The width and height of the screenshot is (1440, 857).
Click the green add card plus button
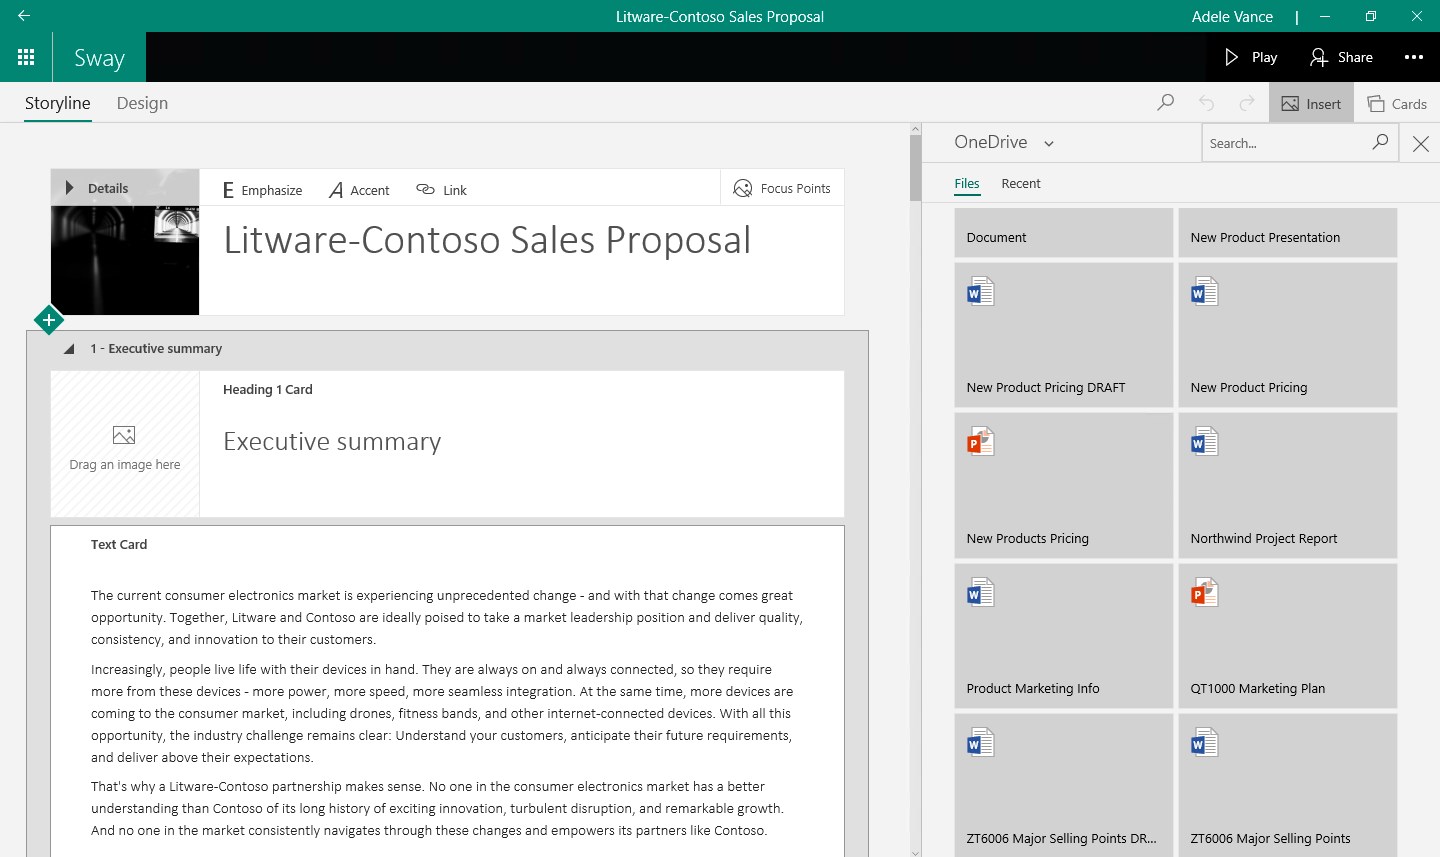[x=48, y=320]
